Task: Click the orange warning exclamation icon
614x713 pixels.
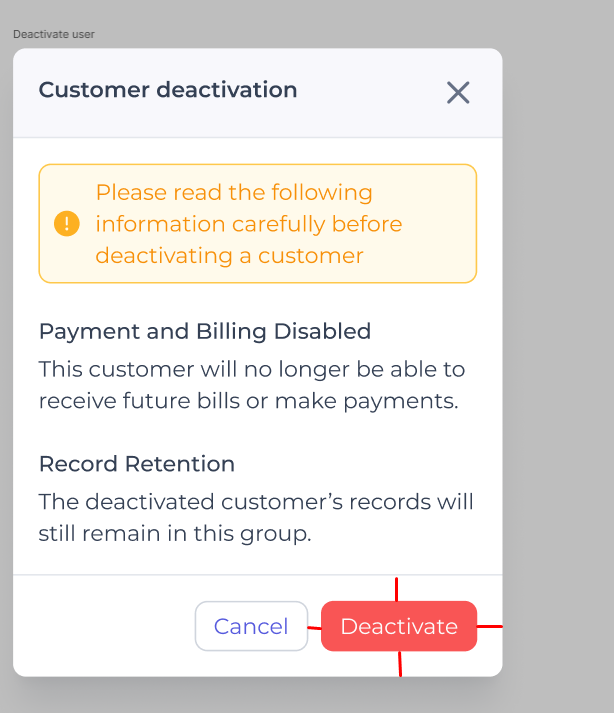Action: pos(67,224)
